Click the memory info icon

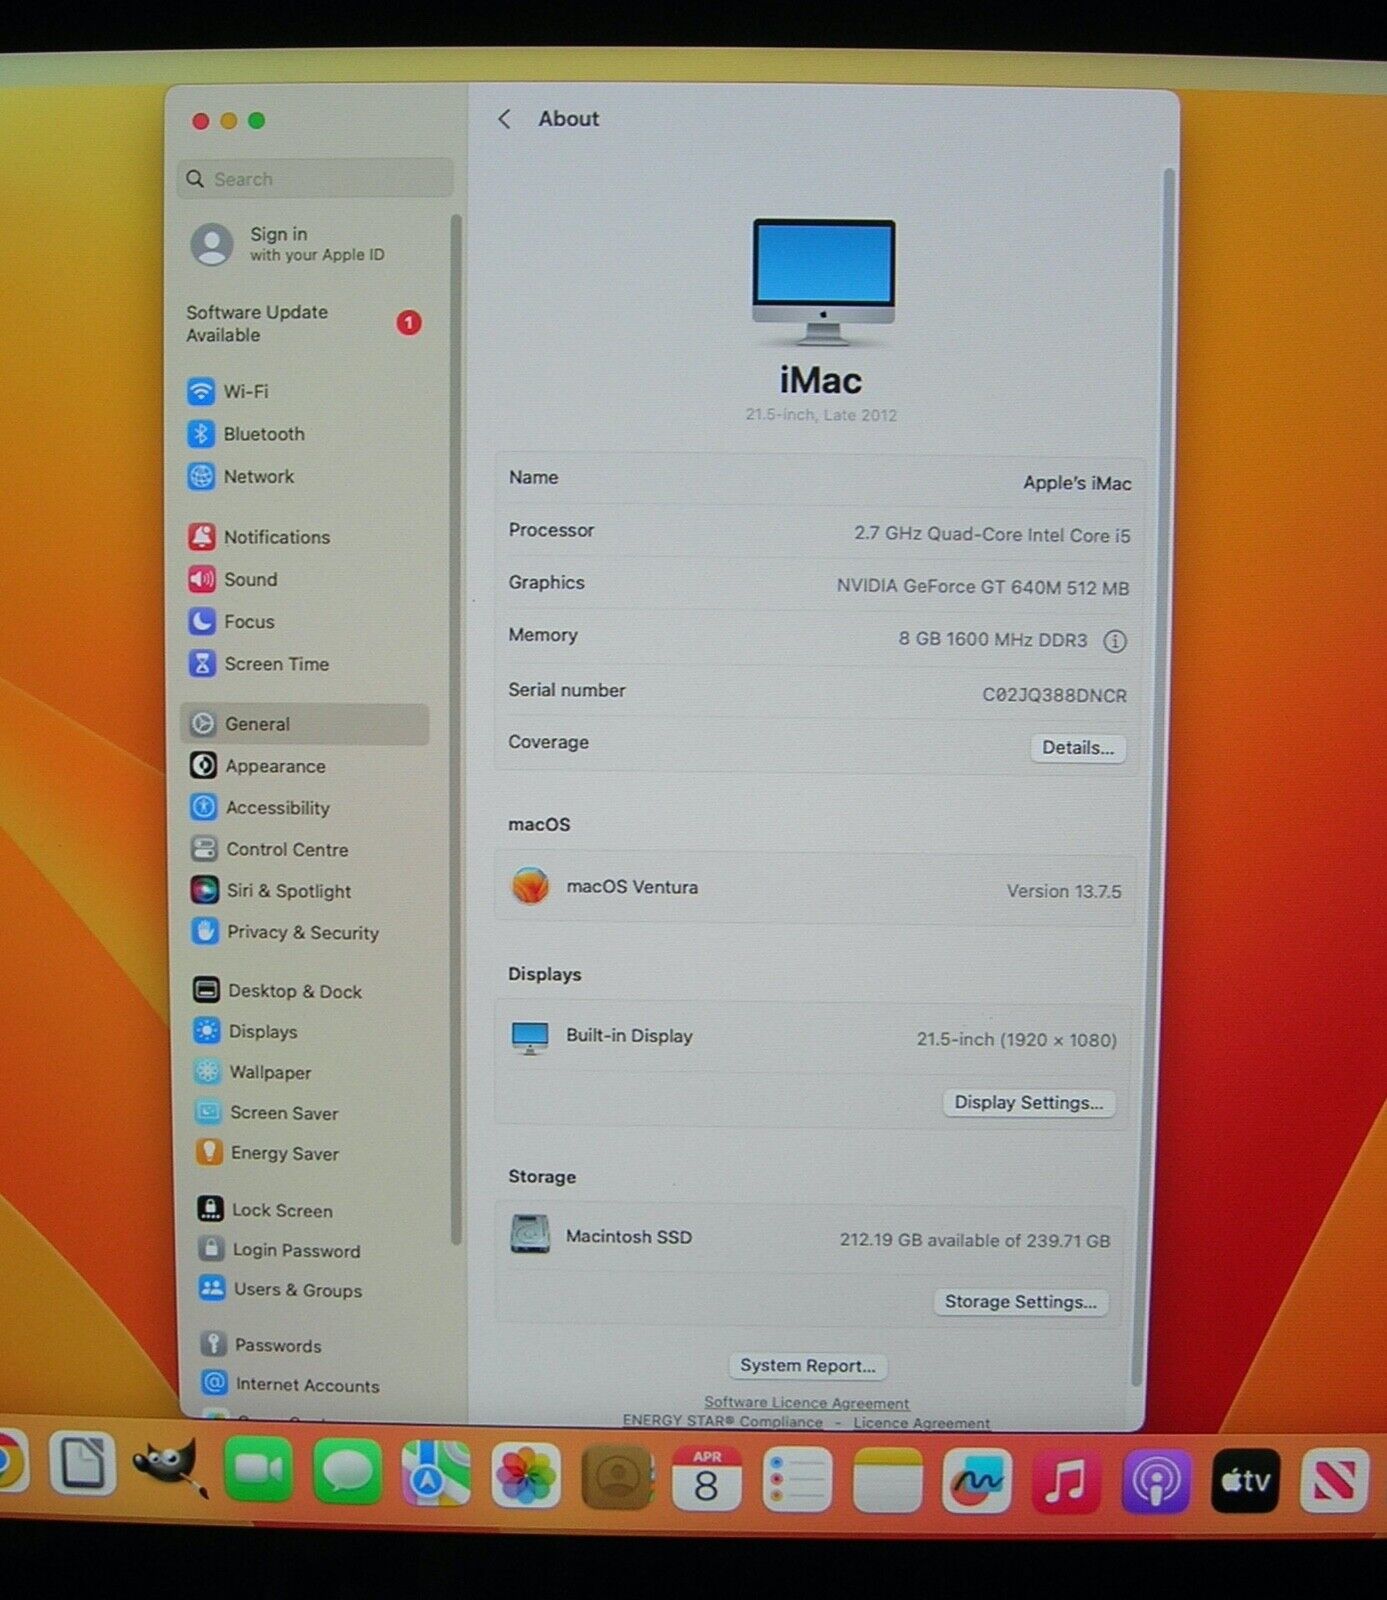(1114, 642)
